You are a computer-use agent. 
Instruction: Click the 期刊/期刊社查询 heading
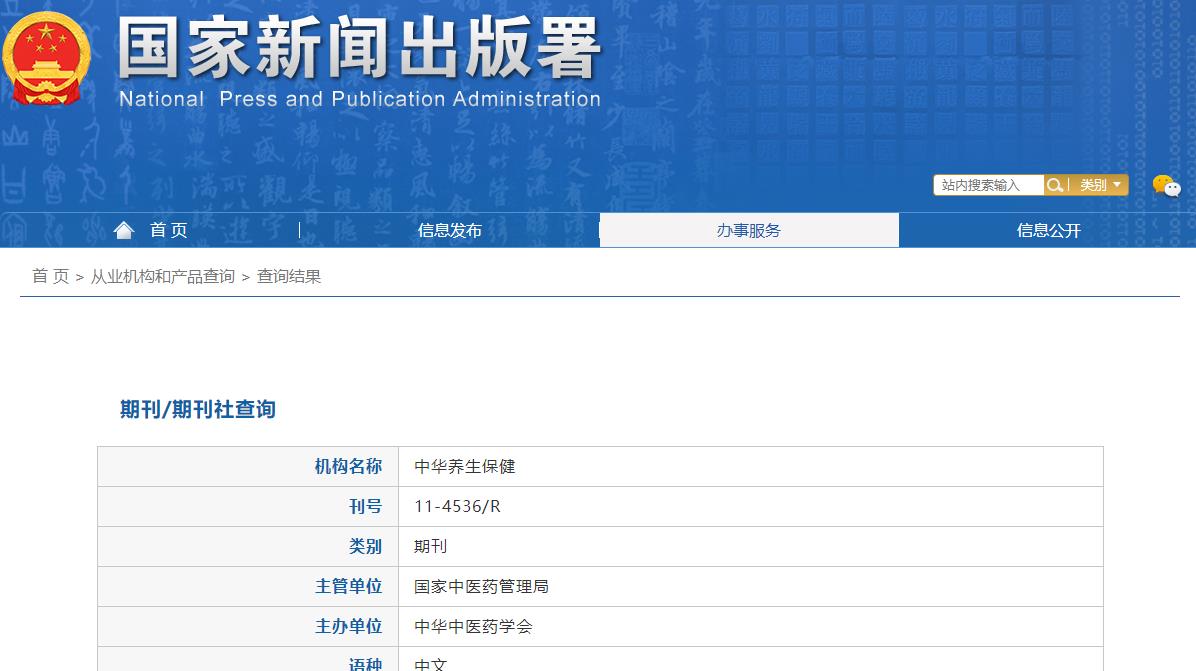pyautogui.click(x=196, y=409)
